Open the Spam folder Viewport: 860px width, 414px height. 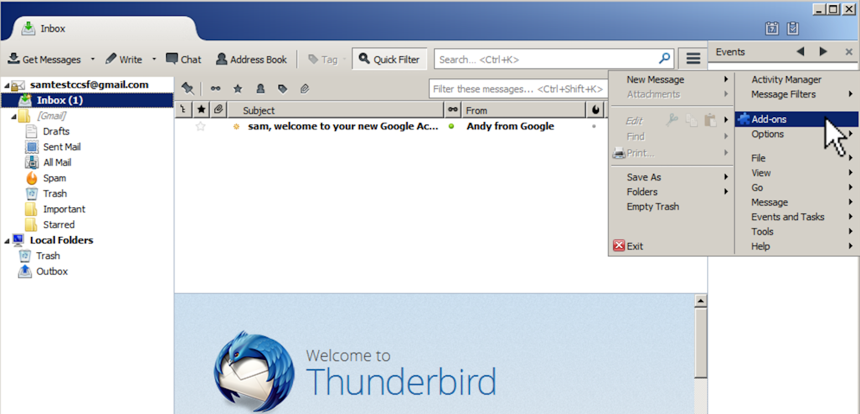[x=54, y=178]
